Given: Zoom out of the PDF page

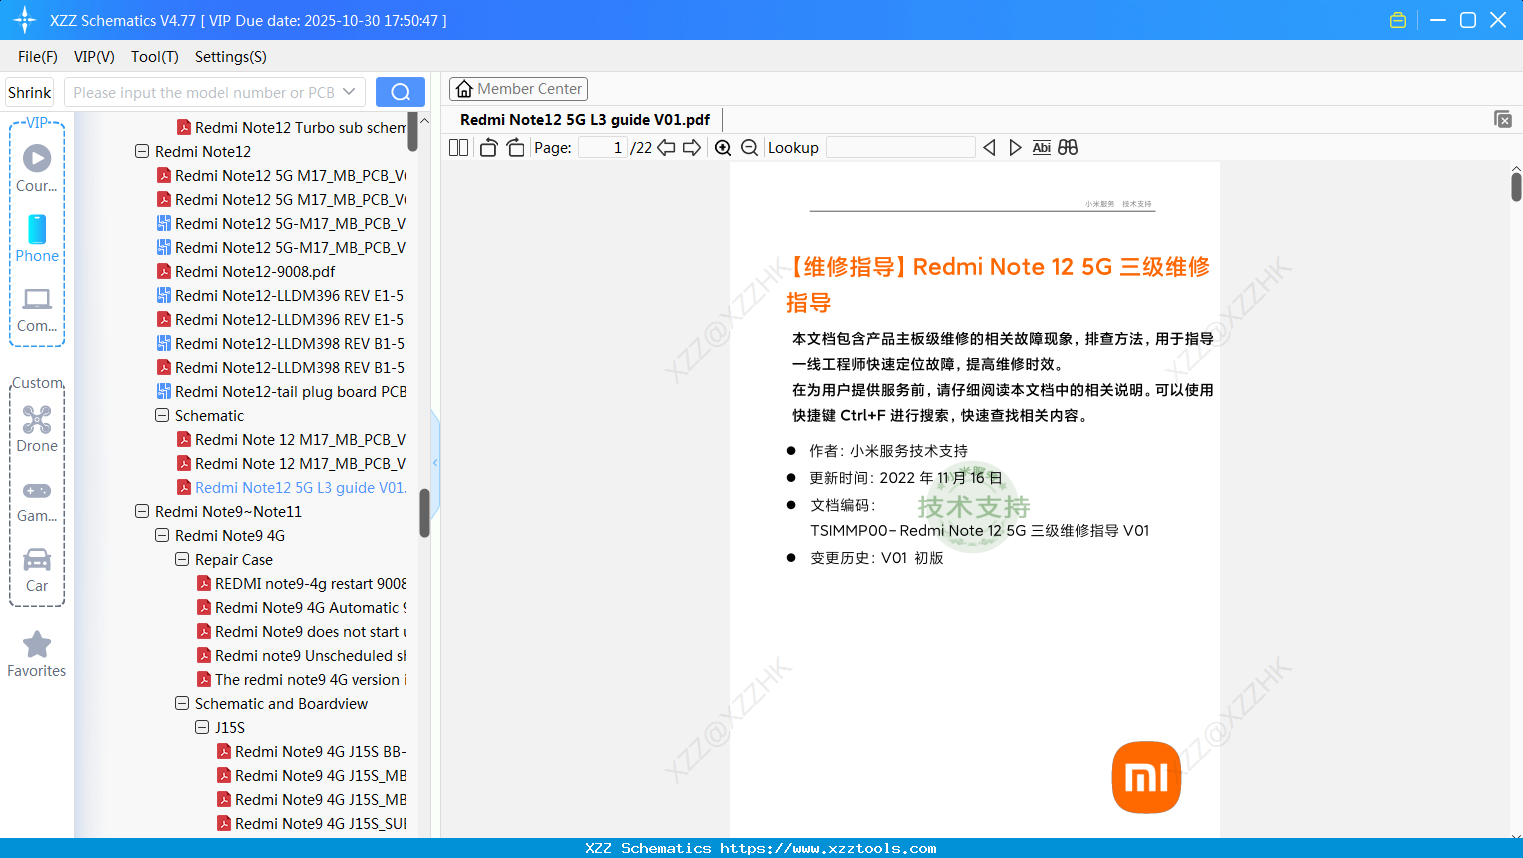Looking at the screenshot, I should click(749, 147).
